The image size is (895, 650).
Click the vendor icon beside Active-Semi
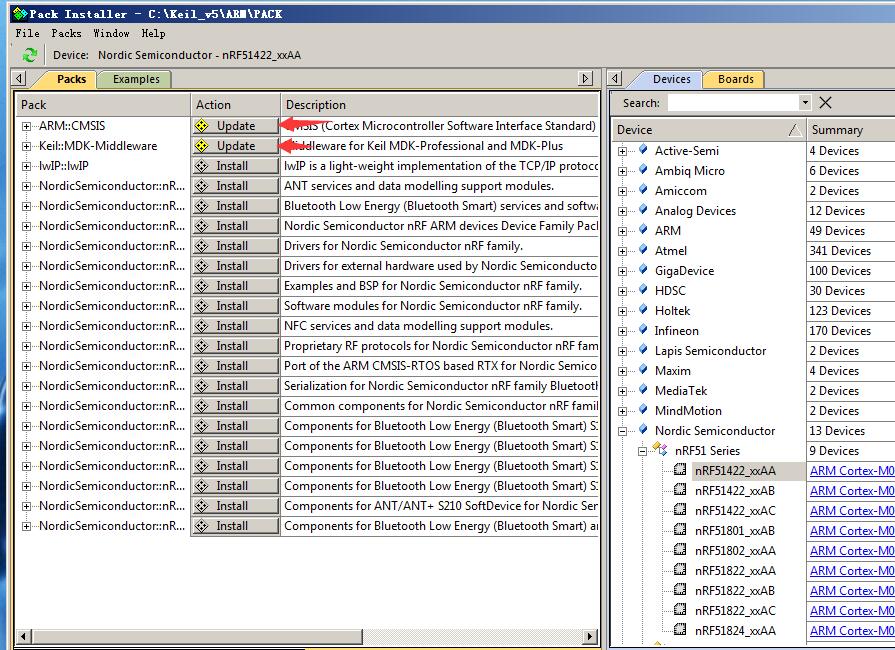click(643, 150)
